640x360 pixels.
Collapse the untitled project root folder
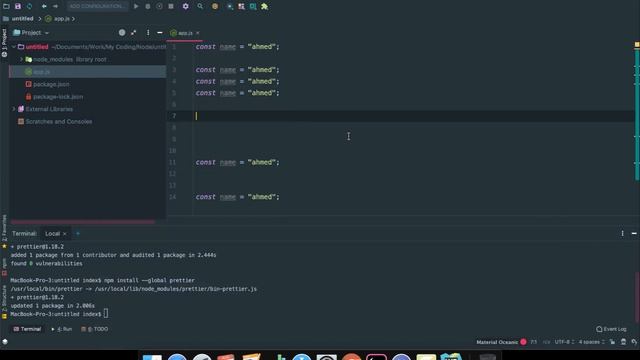(13, 47)
